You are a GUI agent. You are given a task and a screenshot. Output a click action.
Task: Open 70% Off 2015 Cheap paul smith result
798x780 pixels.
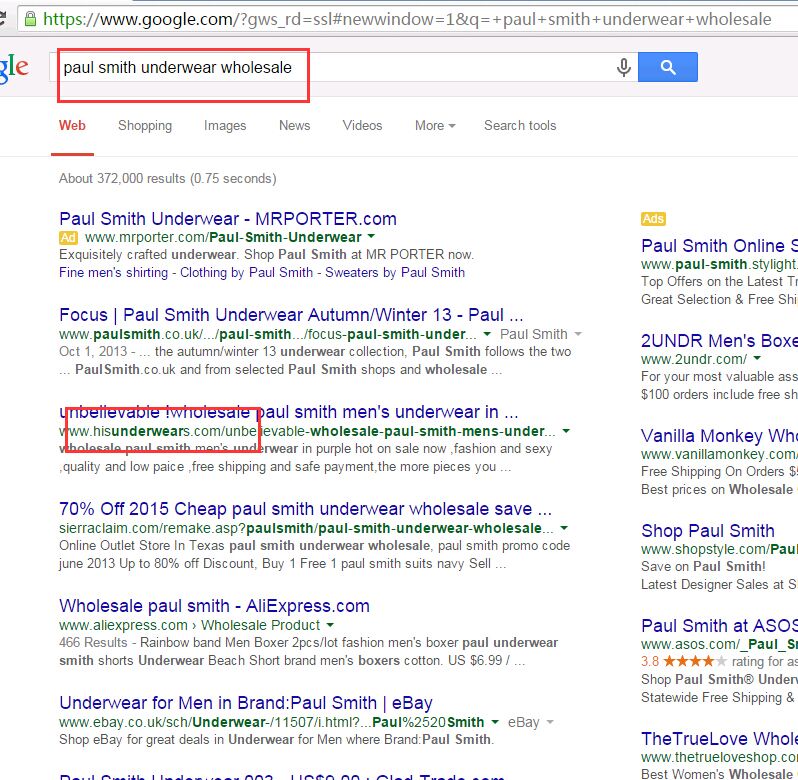pyautogui.click(x=305, y=509)
